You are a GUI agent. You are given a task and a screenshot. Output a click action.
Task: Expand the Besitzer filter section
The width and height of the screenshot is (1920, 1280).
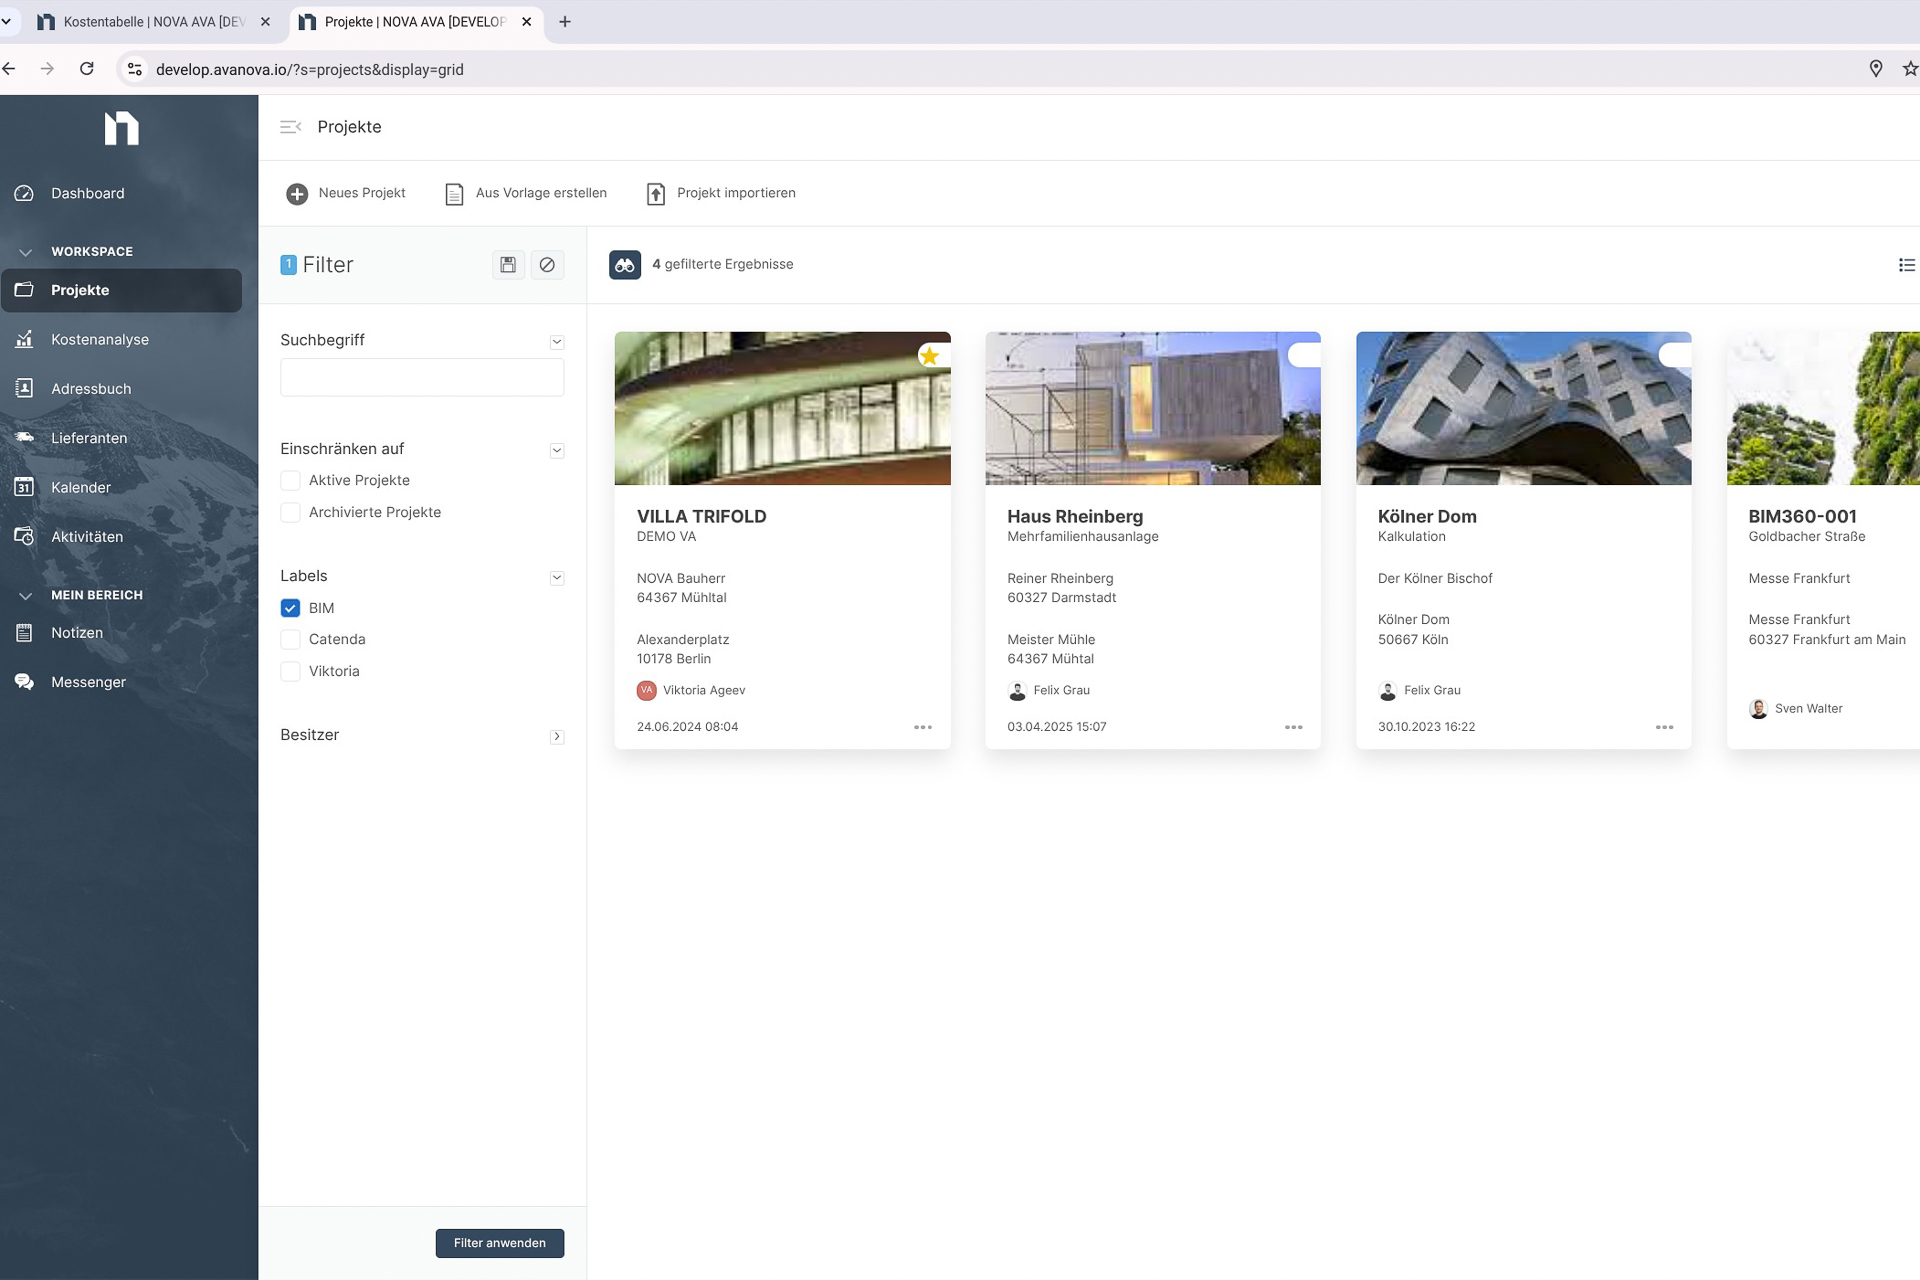point(556,736)
